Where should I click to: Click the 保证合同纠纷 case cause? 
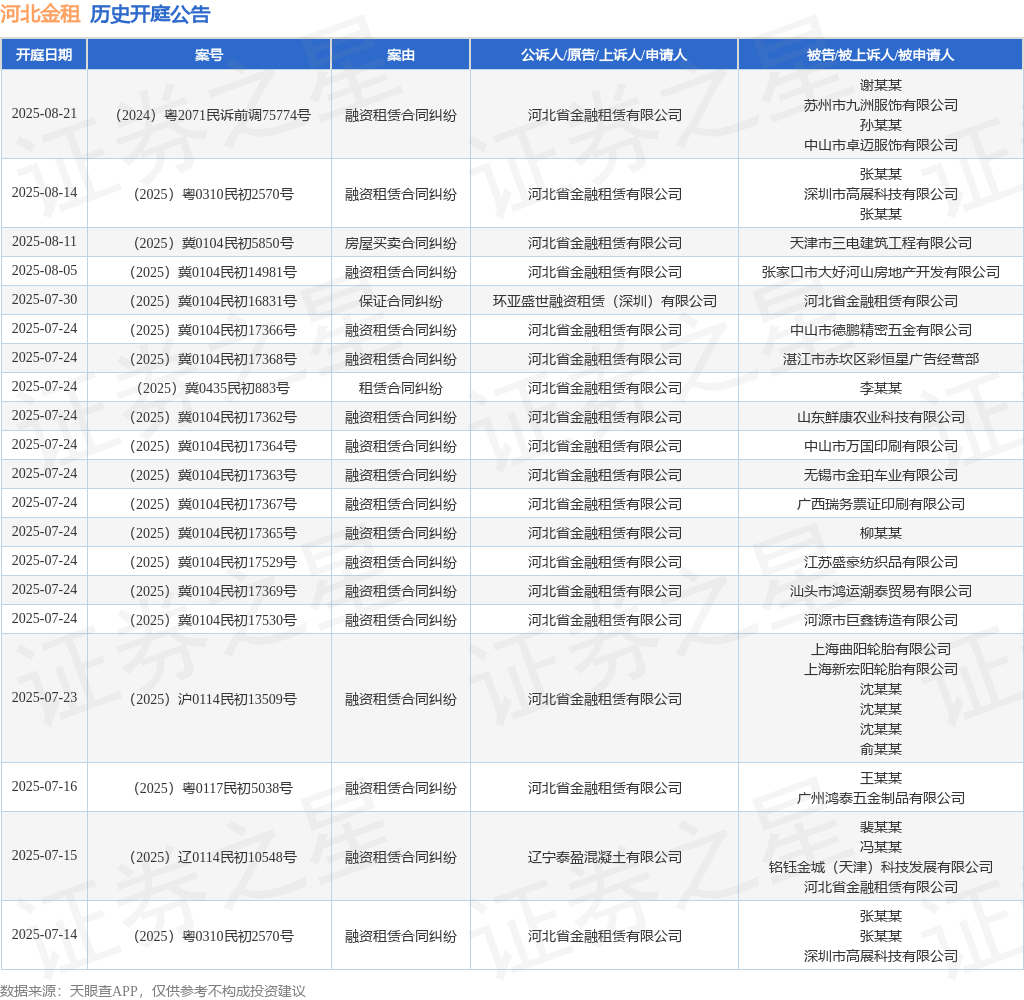pos(400,301)
